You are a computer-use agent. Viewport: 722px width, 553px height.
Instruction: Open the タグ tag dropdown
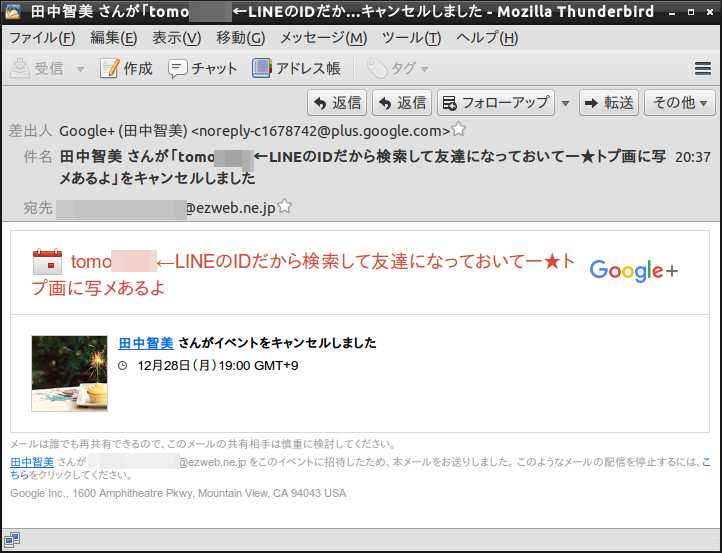pyautogui.click(x=398, y=69)
